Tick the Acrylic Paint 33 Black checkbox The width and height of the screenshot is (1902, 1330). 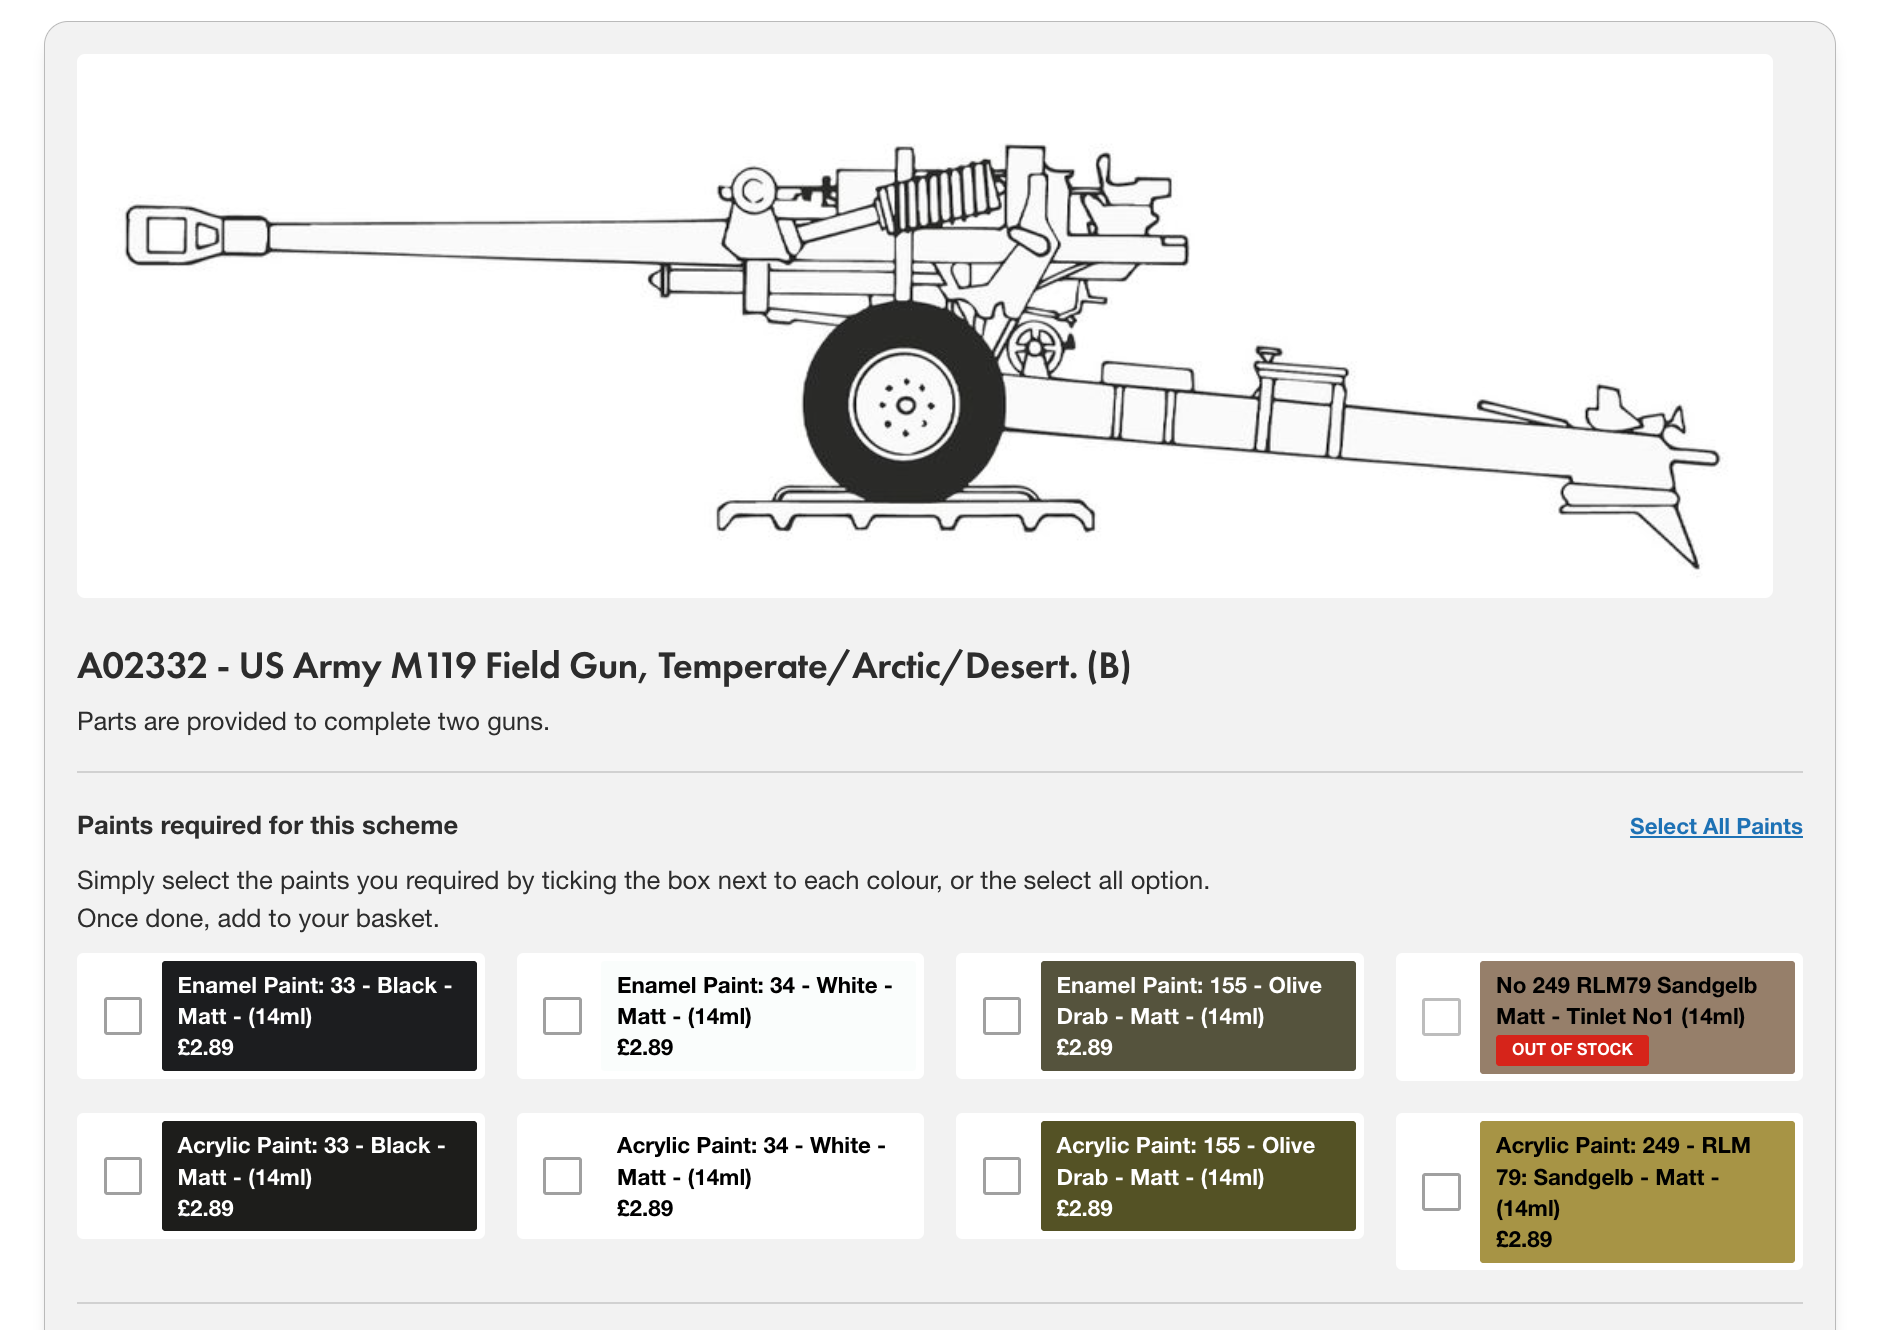pos(123,1176)
